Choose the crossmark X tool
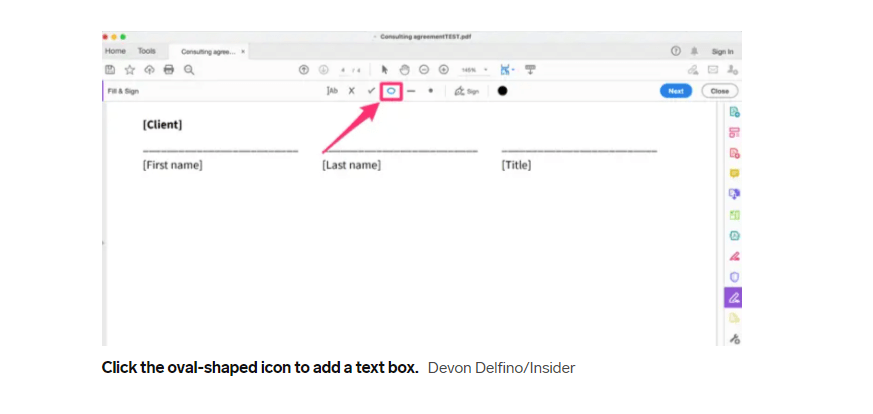The image size is (873, 414). coord(351,90)
